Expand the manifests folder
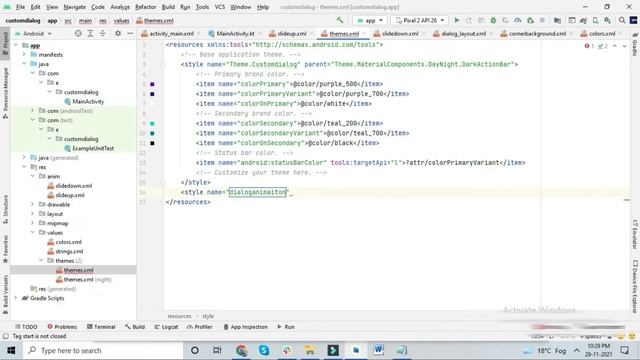The image size is (640, 360). (x=24, y=54)
